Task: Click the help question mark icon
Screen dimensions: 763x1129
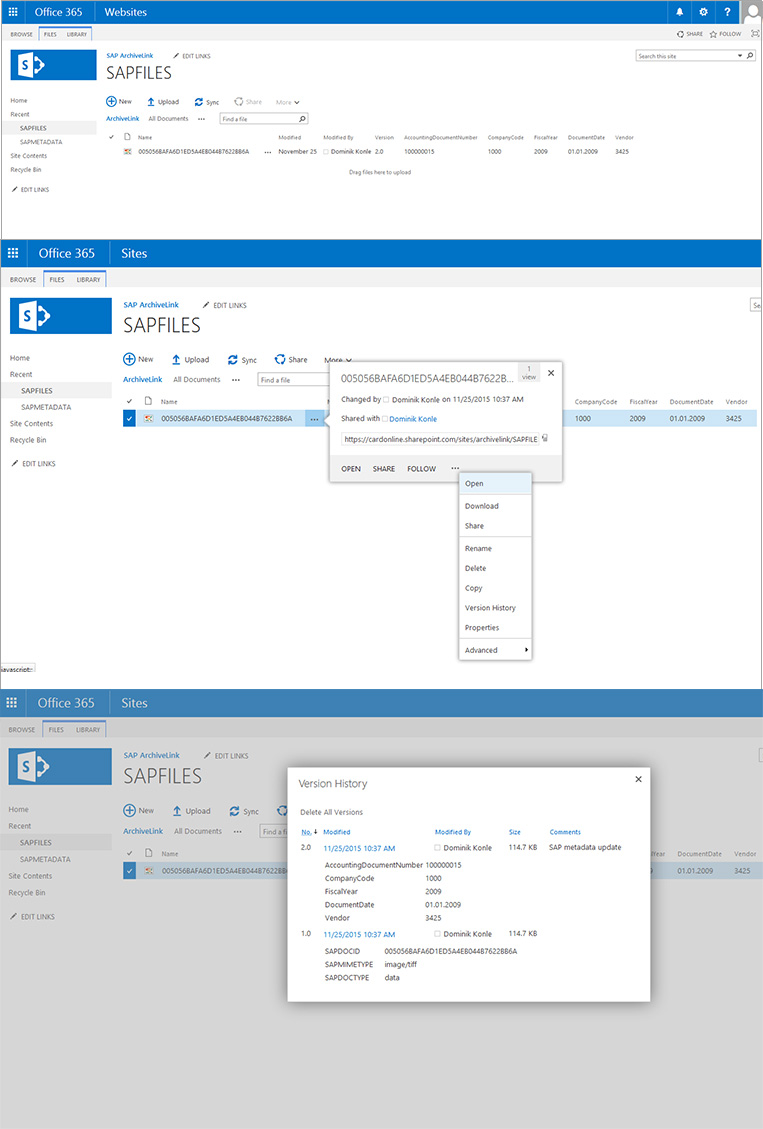Action: tap(727, 12)
